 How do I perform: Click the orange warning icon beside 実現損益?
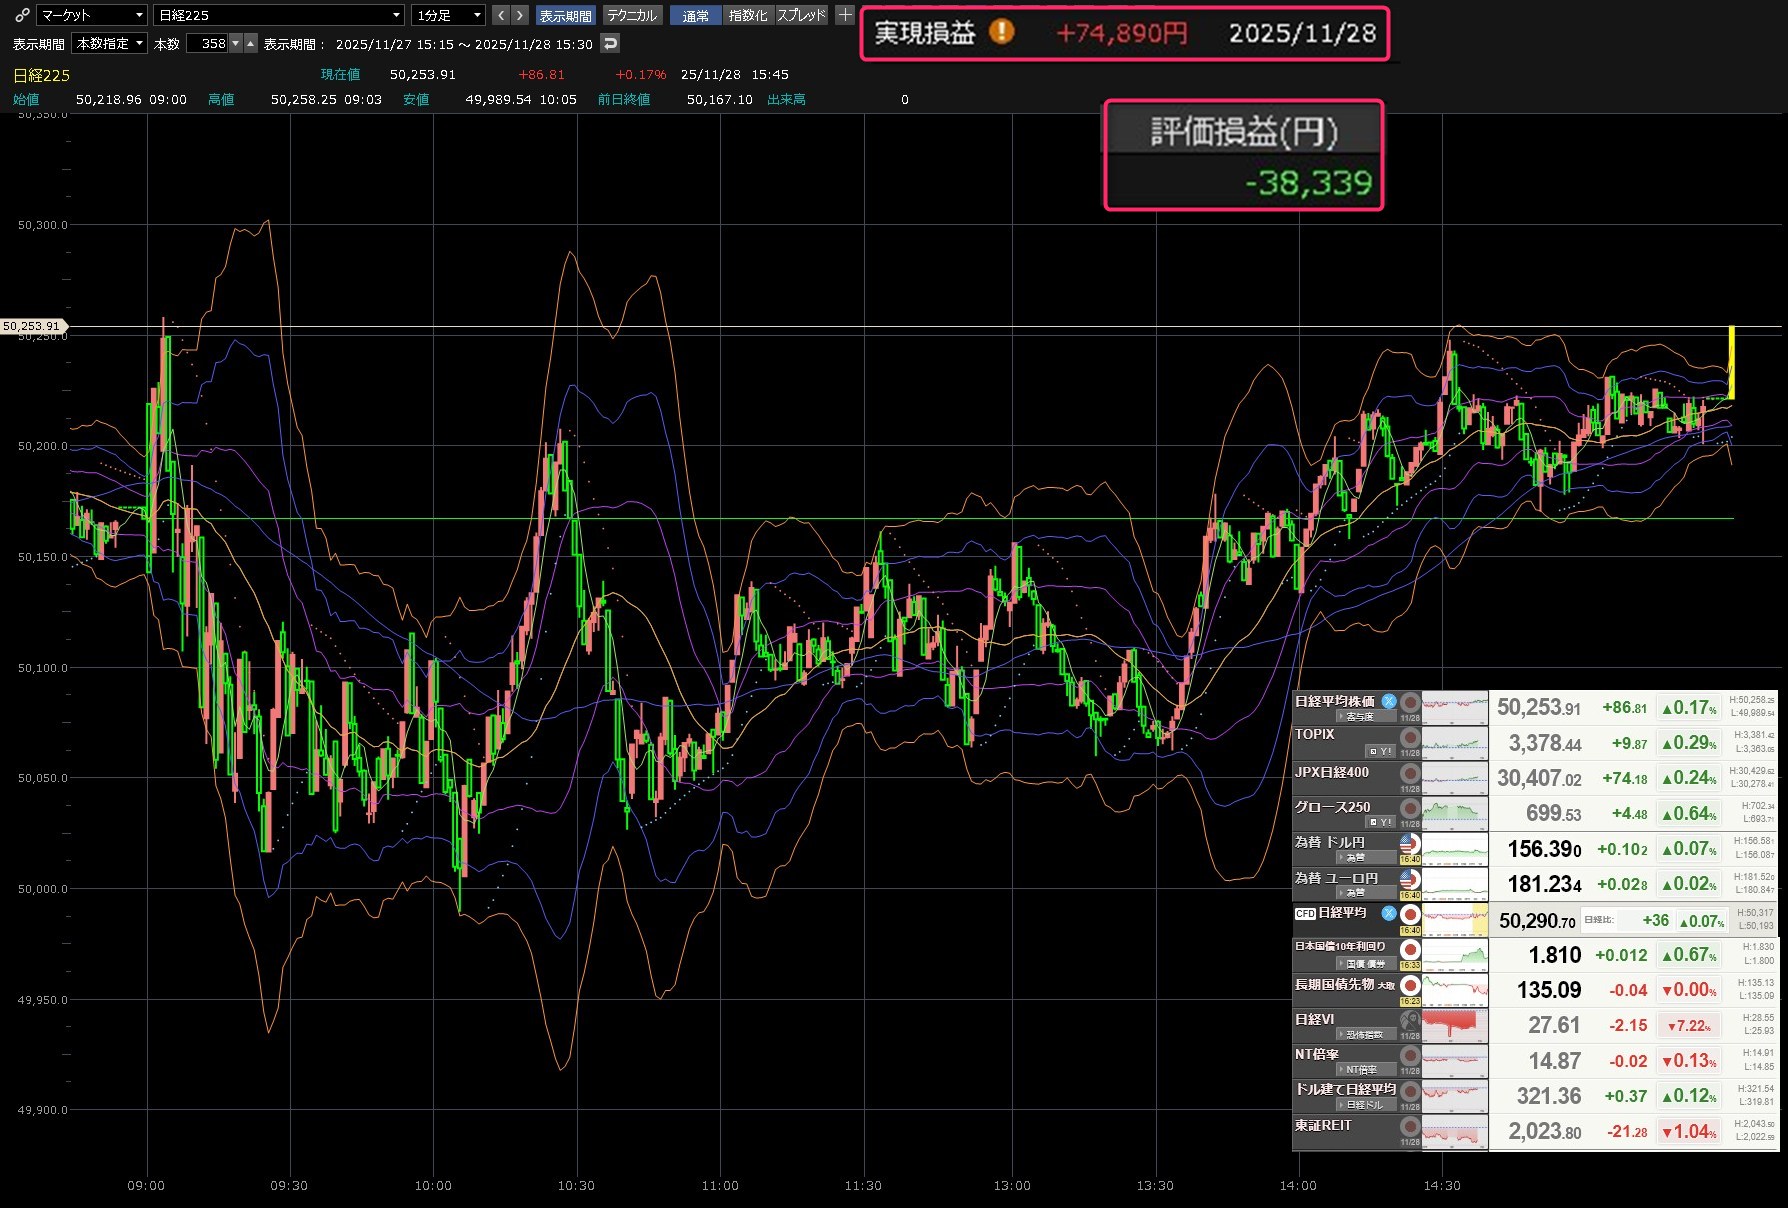tap(1001, 33)
